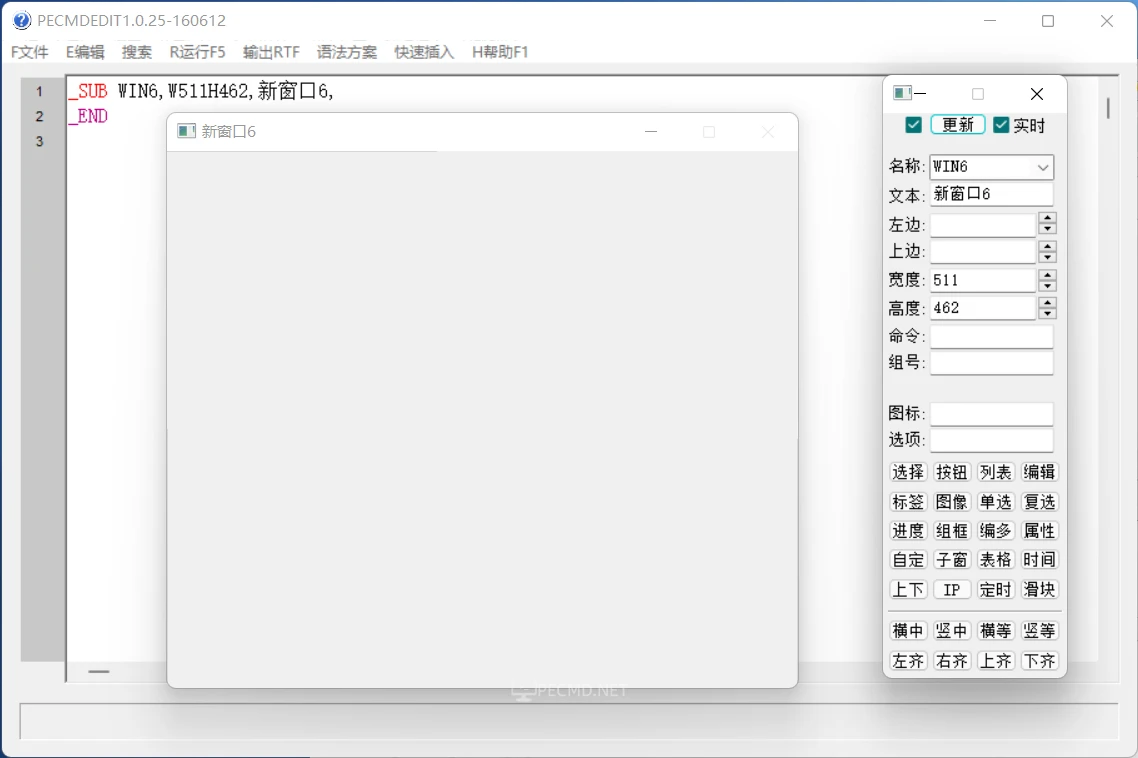This screenshot has height=758, width=1138.
Task: Align controls with 左齐 button
Action: (908, 661)
